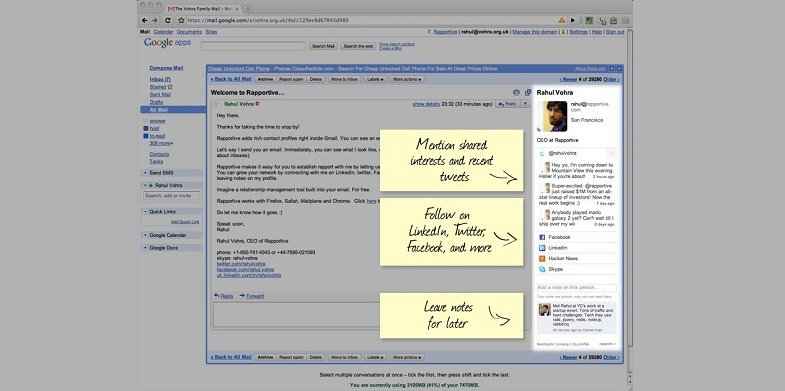Click the Archive button in the top toolbar
Screen dimensions: 785x391
click(265, 79)
